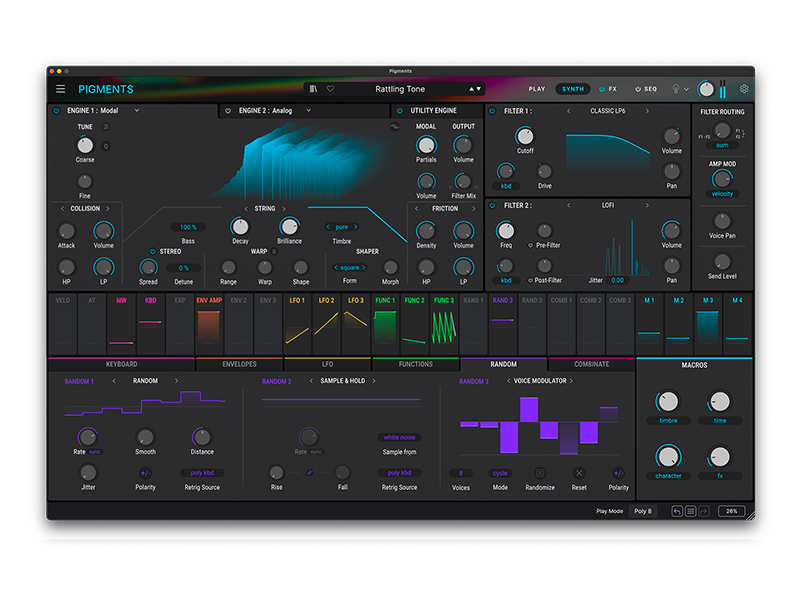The image size is (800, 600).
Task: Click next Random 2 mode arrow
Action: tap(374, 381)
